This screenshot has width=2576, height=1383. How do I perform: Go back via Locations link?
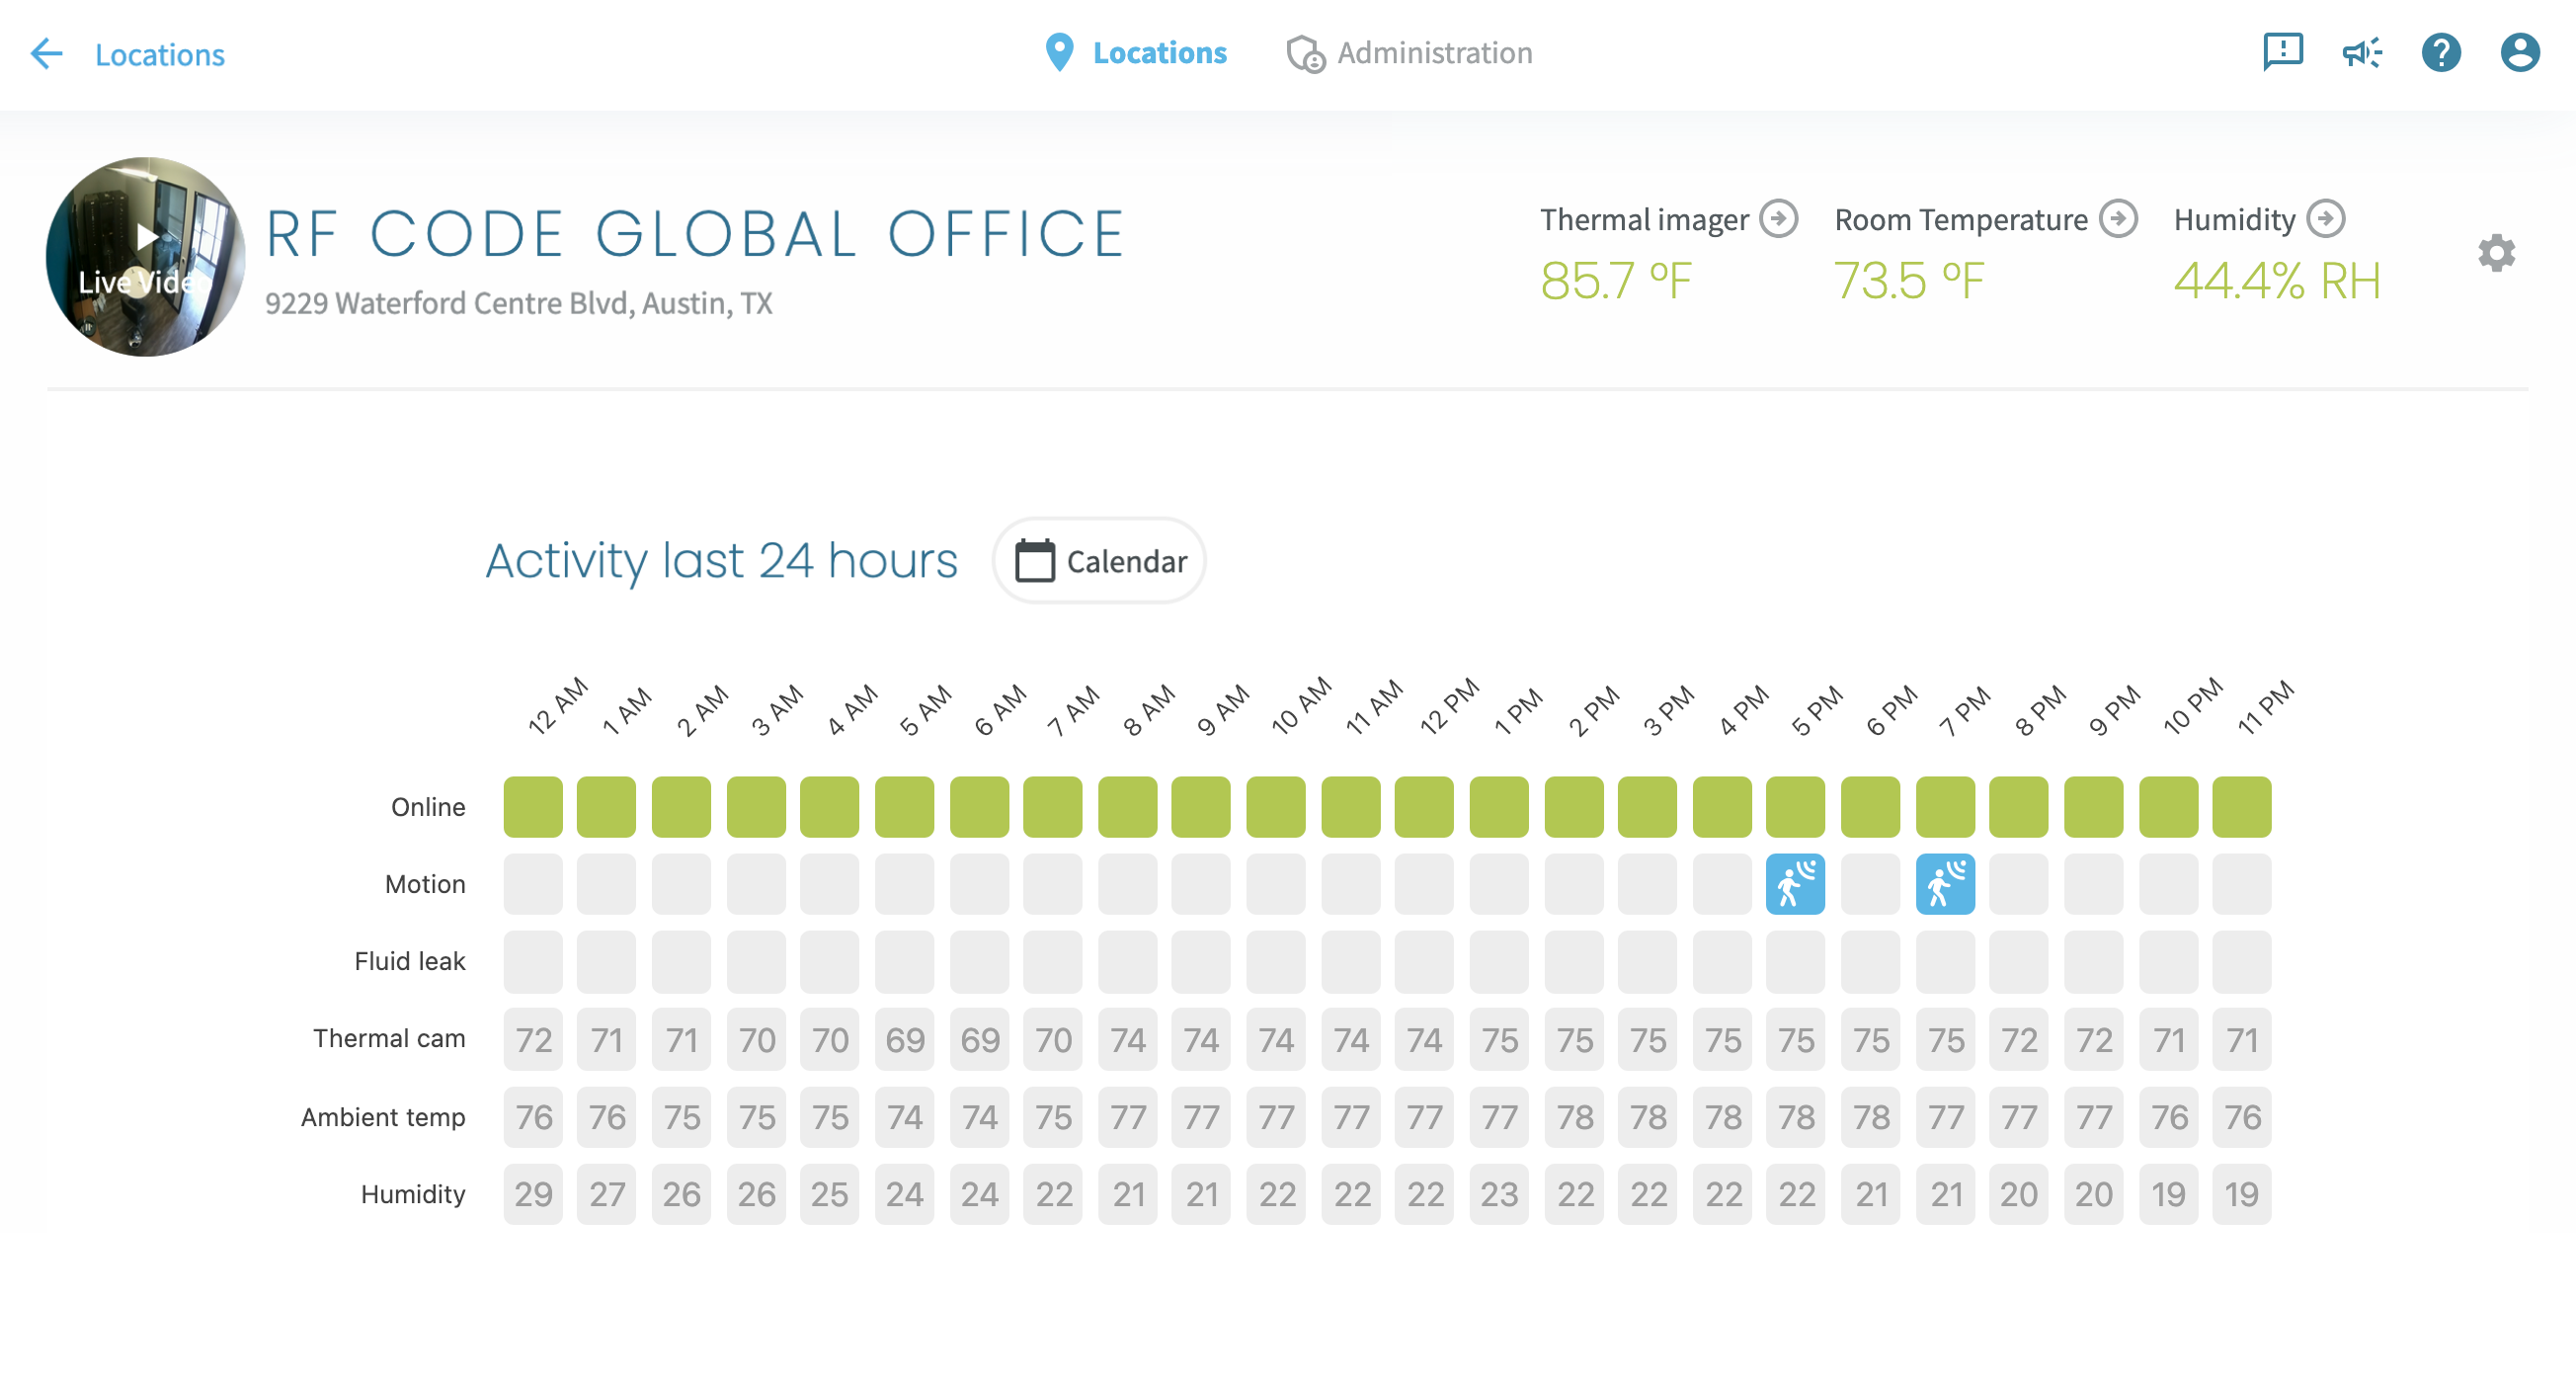pyautogui.click(x=160, y=54)
